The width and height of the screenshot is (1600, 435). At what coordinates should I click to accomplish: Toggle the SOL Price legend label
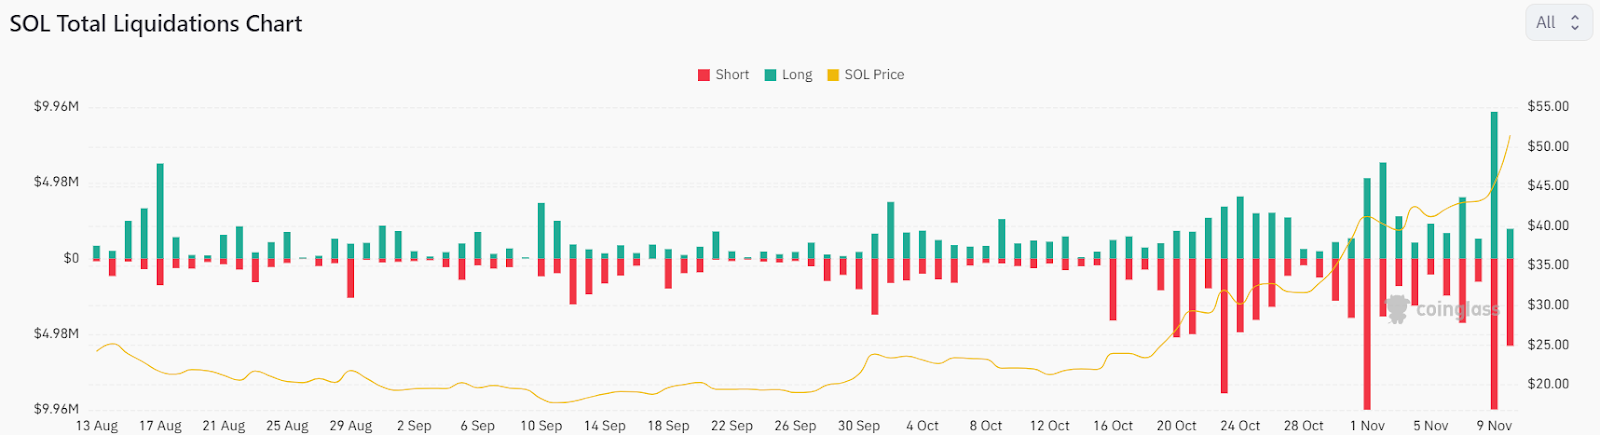[x=874, y=75]
